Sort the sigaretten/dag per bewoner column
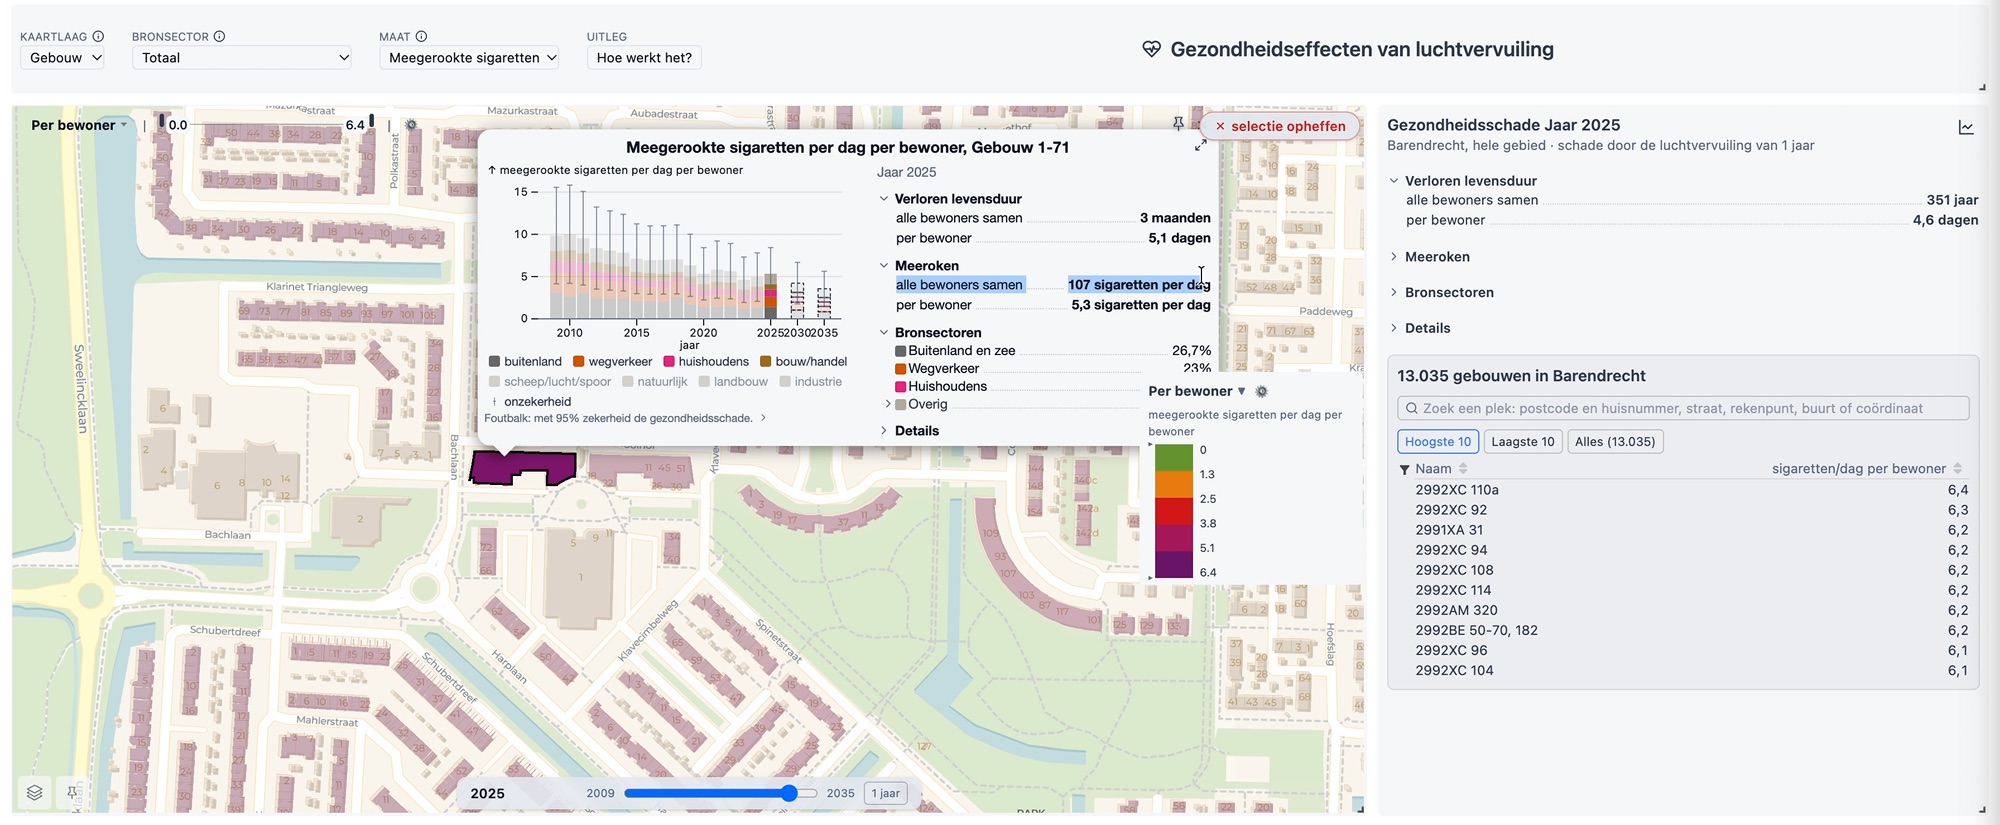Viewport: 2000px width, 825px height. click(x=1957, y=468)
